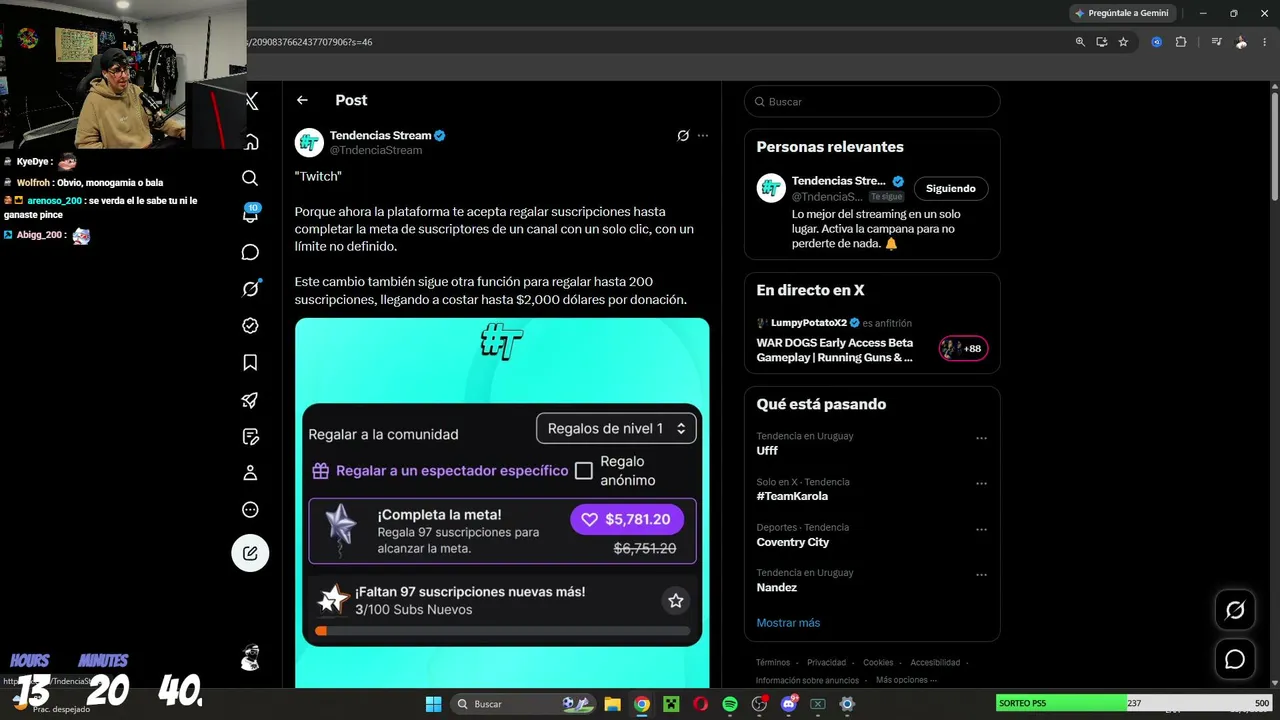Click Siguiendo button for Tendencias Stream
Viewport: 1280px width, 720px height.
pos(950,188)
